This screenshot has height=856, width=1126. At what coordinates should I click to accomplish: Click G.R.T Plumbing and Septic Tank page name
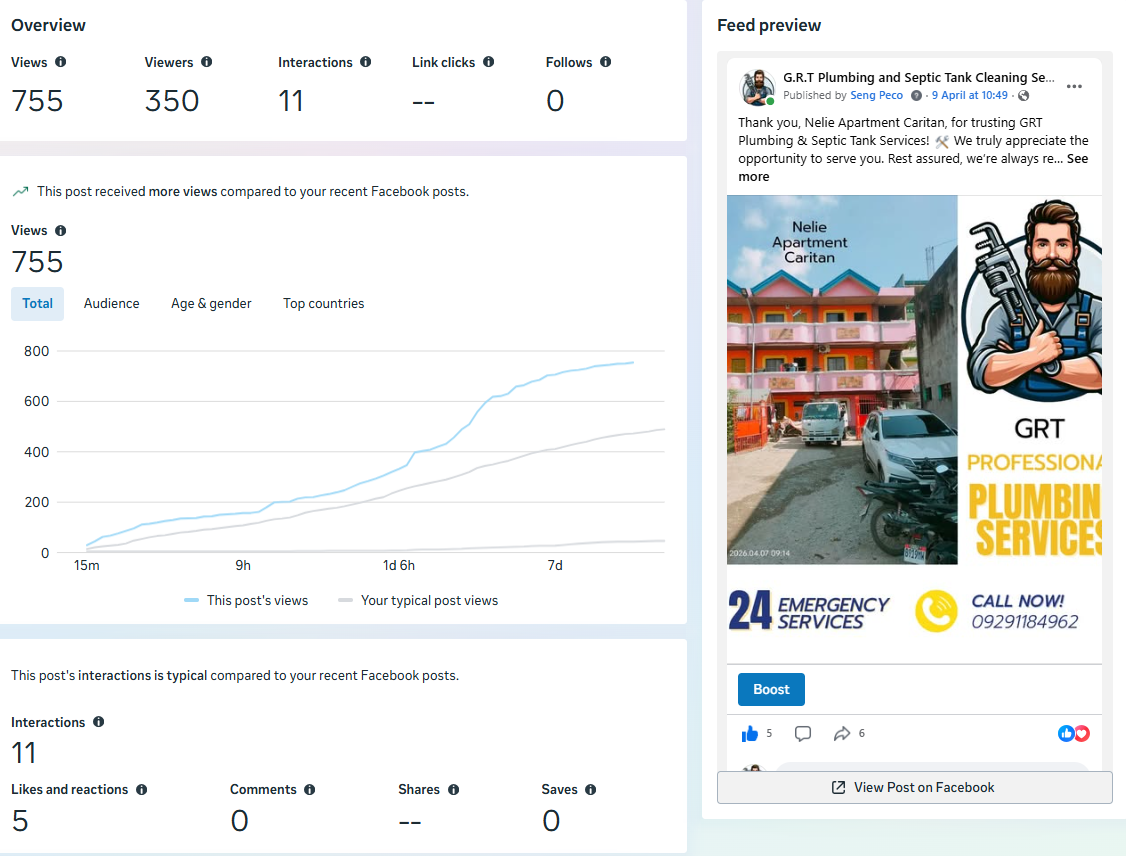(x=918, y=78)
